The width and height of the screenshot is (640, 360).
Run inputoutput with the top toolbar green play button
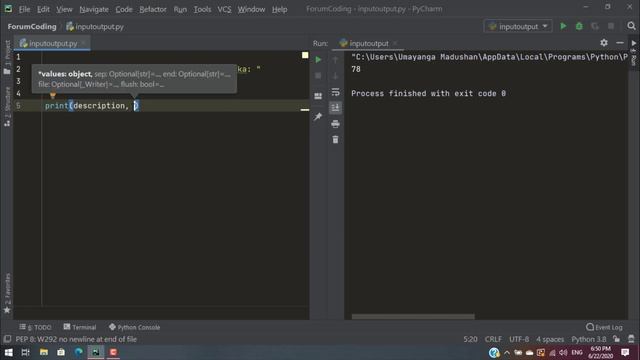tap(563, 26)
